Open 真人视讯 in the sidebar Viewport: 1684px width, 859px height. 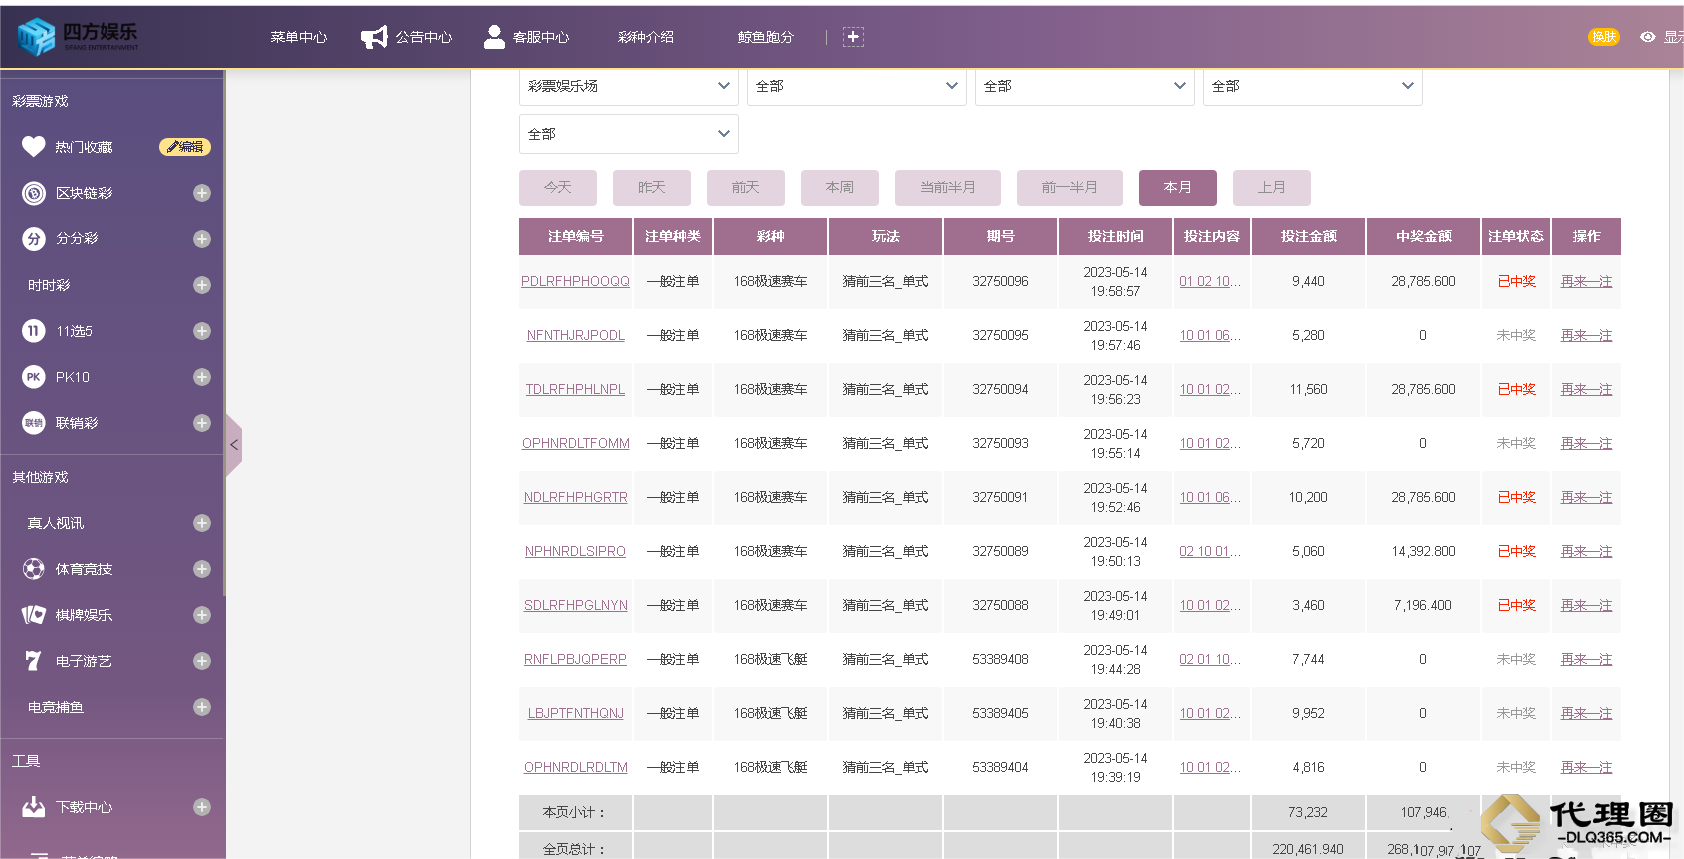56,523
